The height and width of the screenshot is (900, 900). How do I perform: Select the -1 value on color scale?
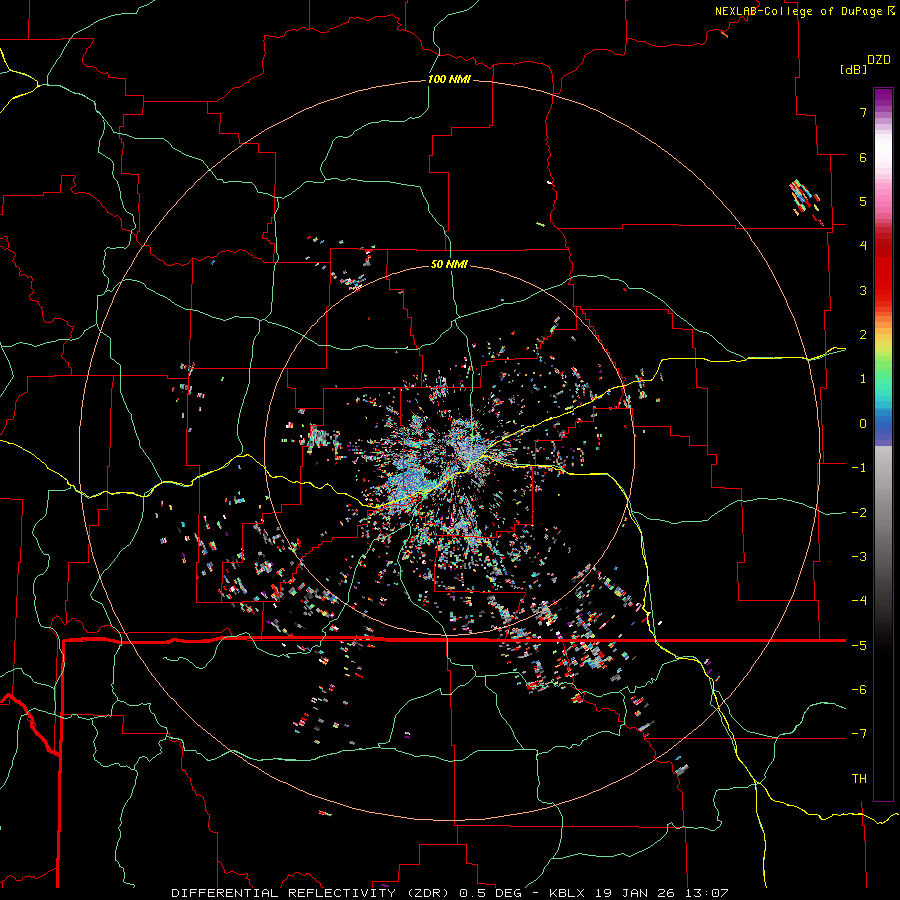tap(859, 468)
